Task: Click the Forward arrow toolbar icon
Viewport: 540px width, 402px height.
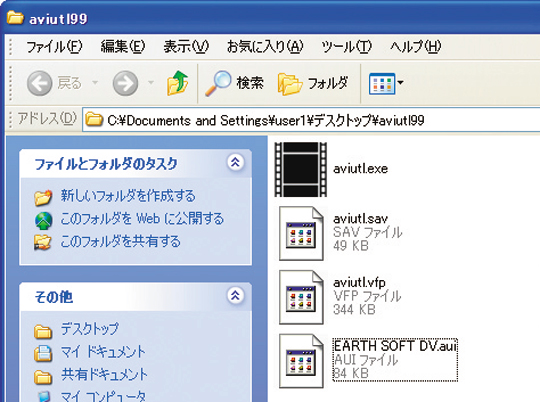Action: coord(125,83)
